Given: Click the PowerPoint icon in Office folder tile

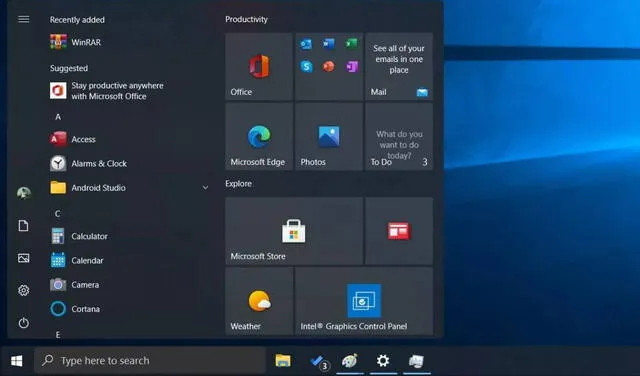Looking at the screenshot, I should [x=329, y=66].
